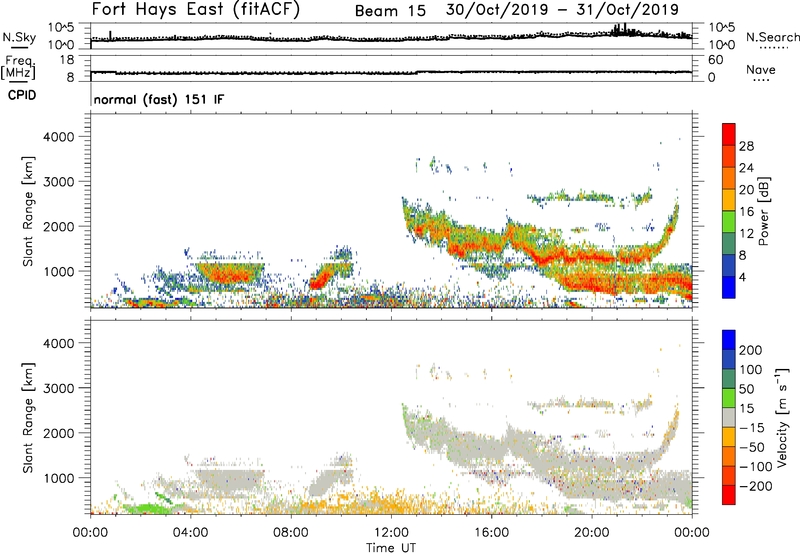The height and width of the screenshot is (554, 800).
Task: Click the "Slant Range [km]" label of the velocity panel
Action: pyautogui.click(x=28, y=418)
